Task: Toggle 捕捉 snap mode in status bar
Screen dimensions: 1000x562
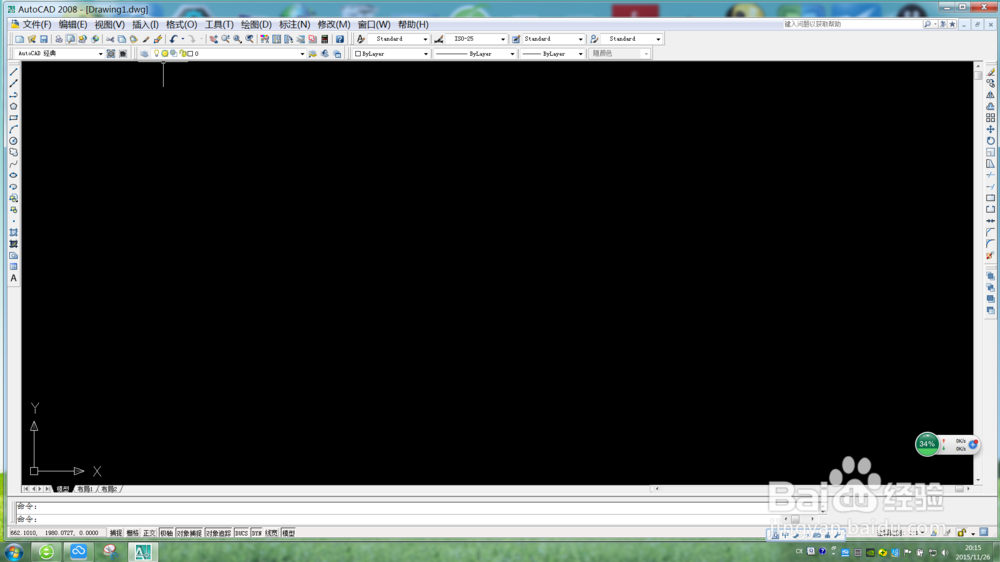Action: coord(115,533)
